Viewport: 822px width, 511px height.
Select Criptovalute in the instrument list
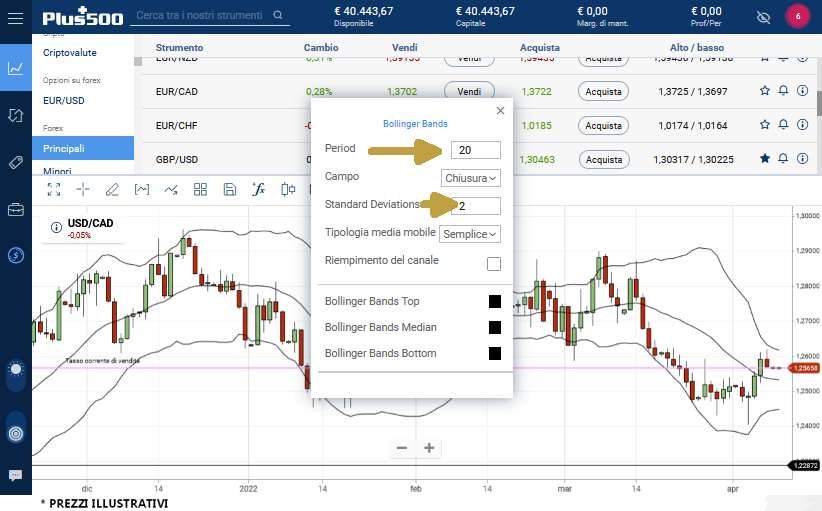(x=70, y=52)
